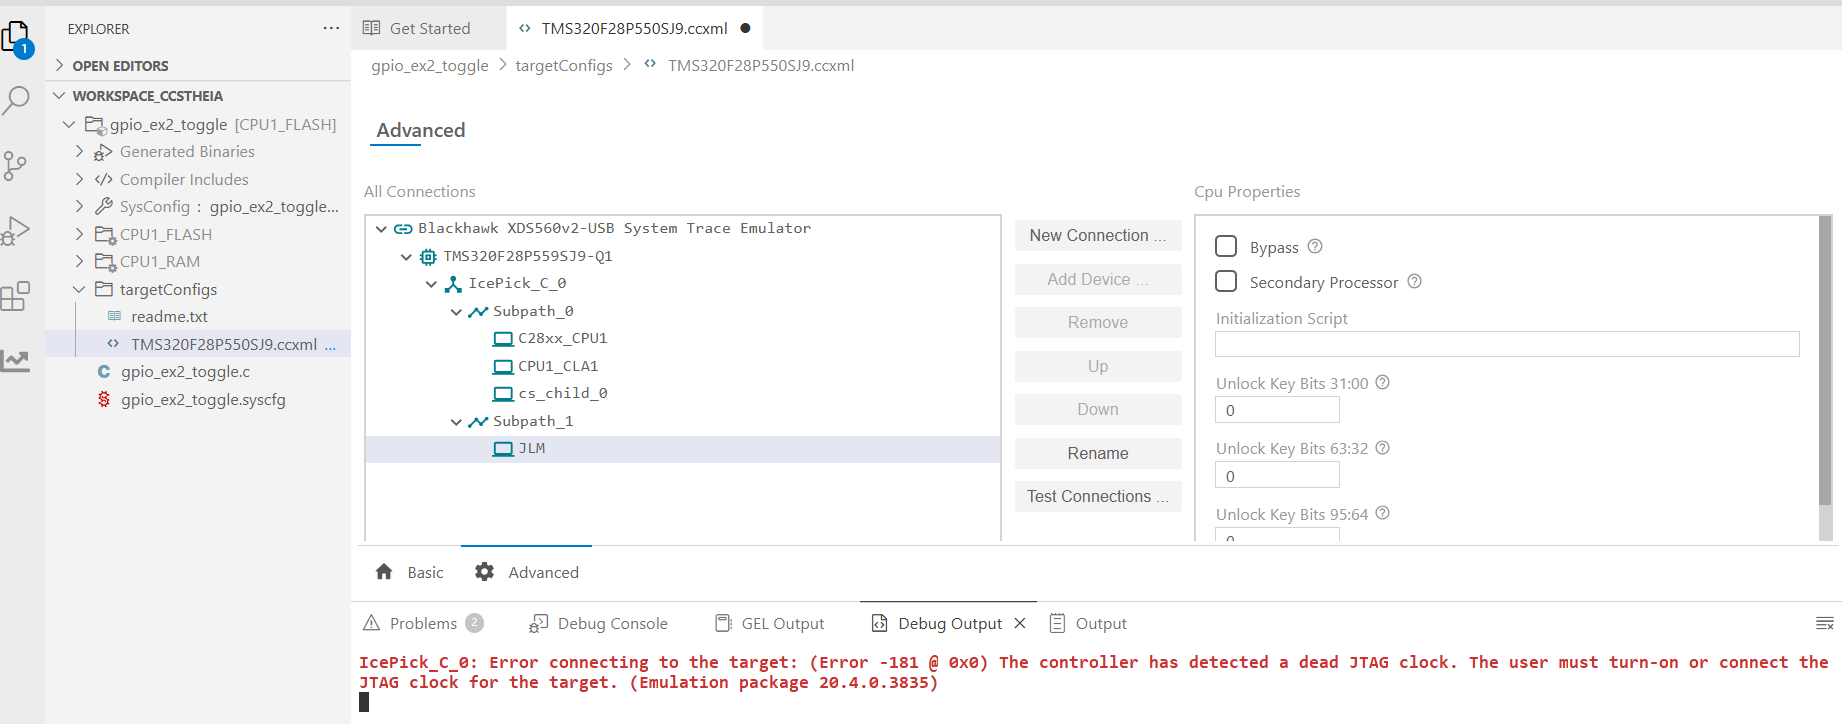Click help icon for Unlock Key Bits 31:00
The height and width of the screenshot is (724, 1842).
[x=1382, y=382]
